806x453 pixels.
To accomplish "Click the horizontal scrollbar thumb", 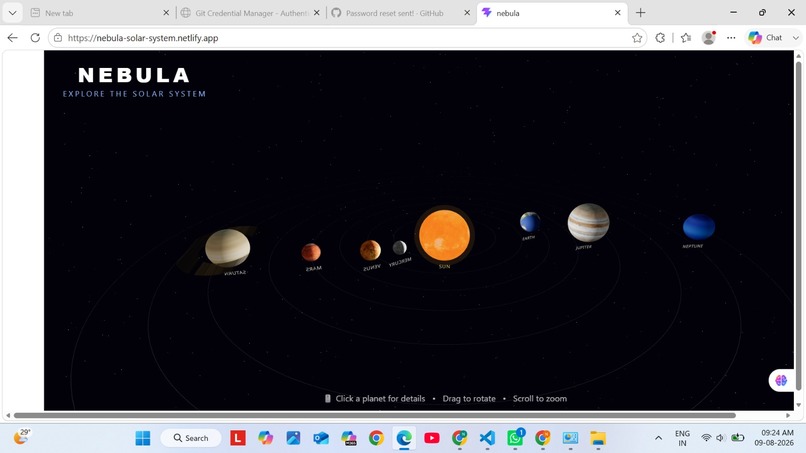I will tap(375, 415).
